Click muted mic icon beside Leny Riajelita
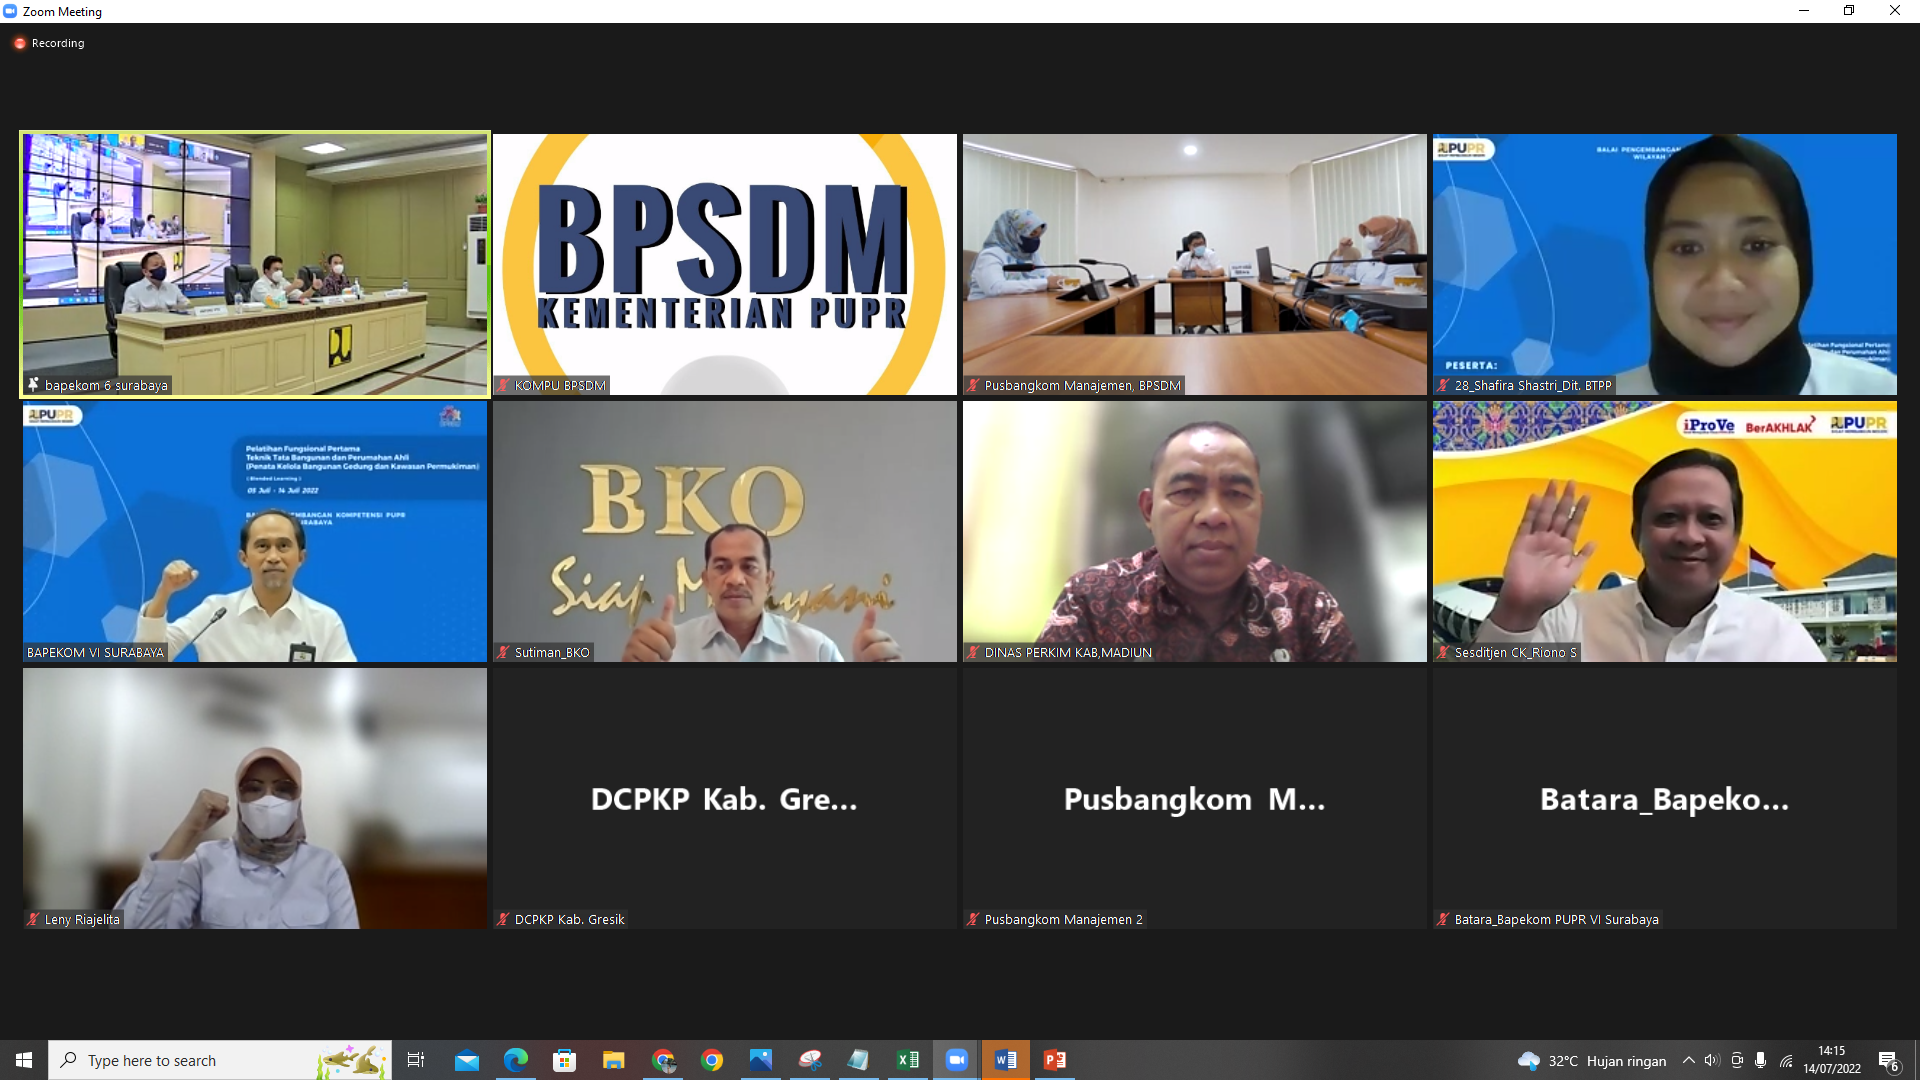1920x1080 pixels. [x=33, y=919]
